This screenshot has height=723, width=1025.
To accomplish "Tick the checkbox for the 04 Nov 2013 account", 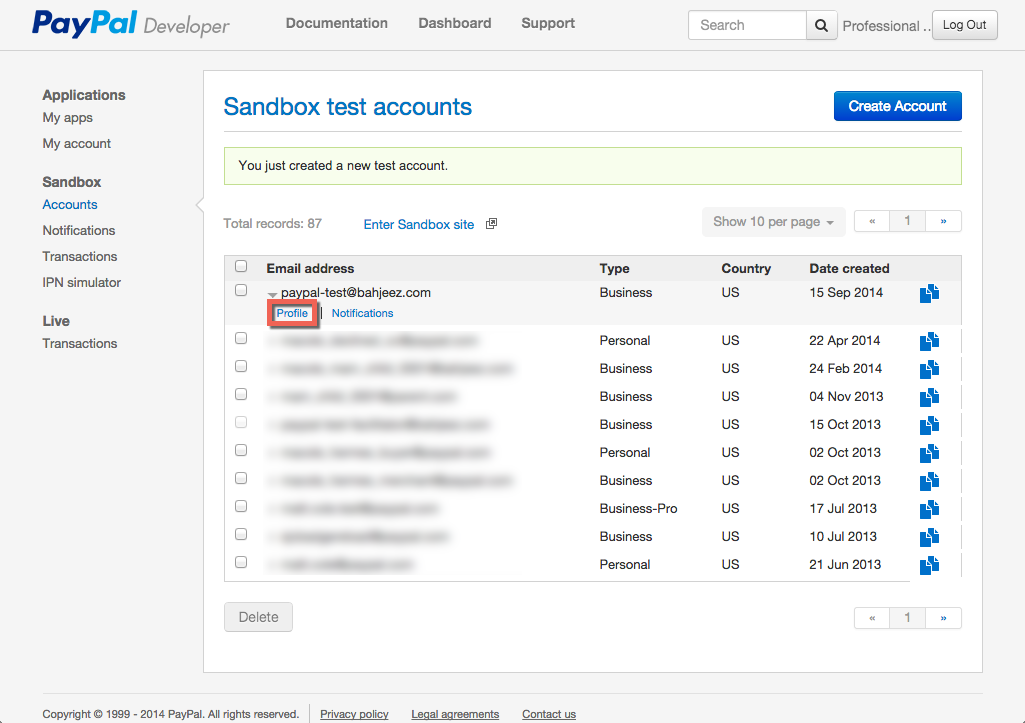I will [x=241, y=394].
